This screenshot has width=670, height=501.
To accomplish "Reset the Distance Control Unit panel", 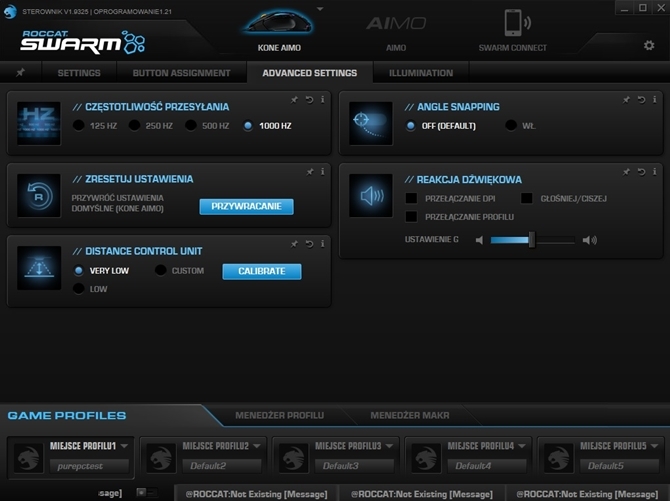I will (309, 244).
